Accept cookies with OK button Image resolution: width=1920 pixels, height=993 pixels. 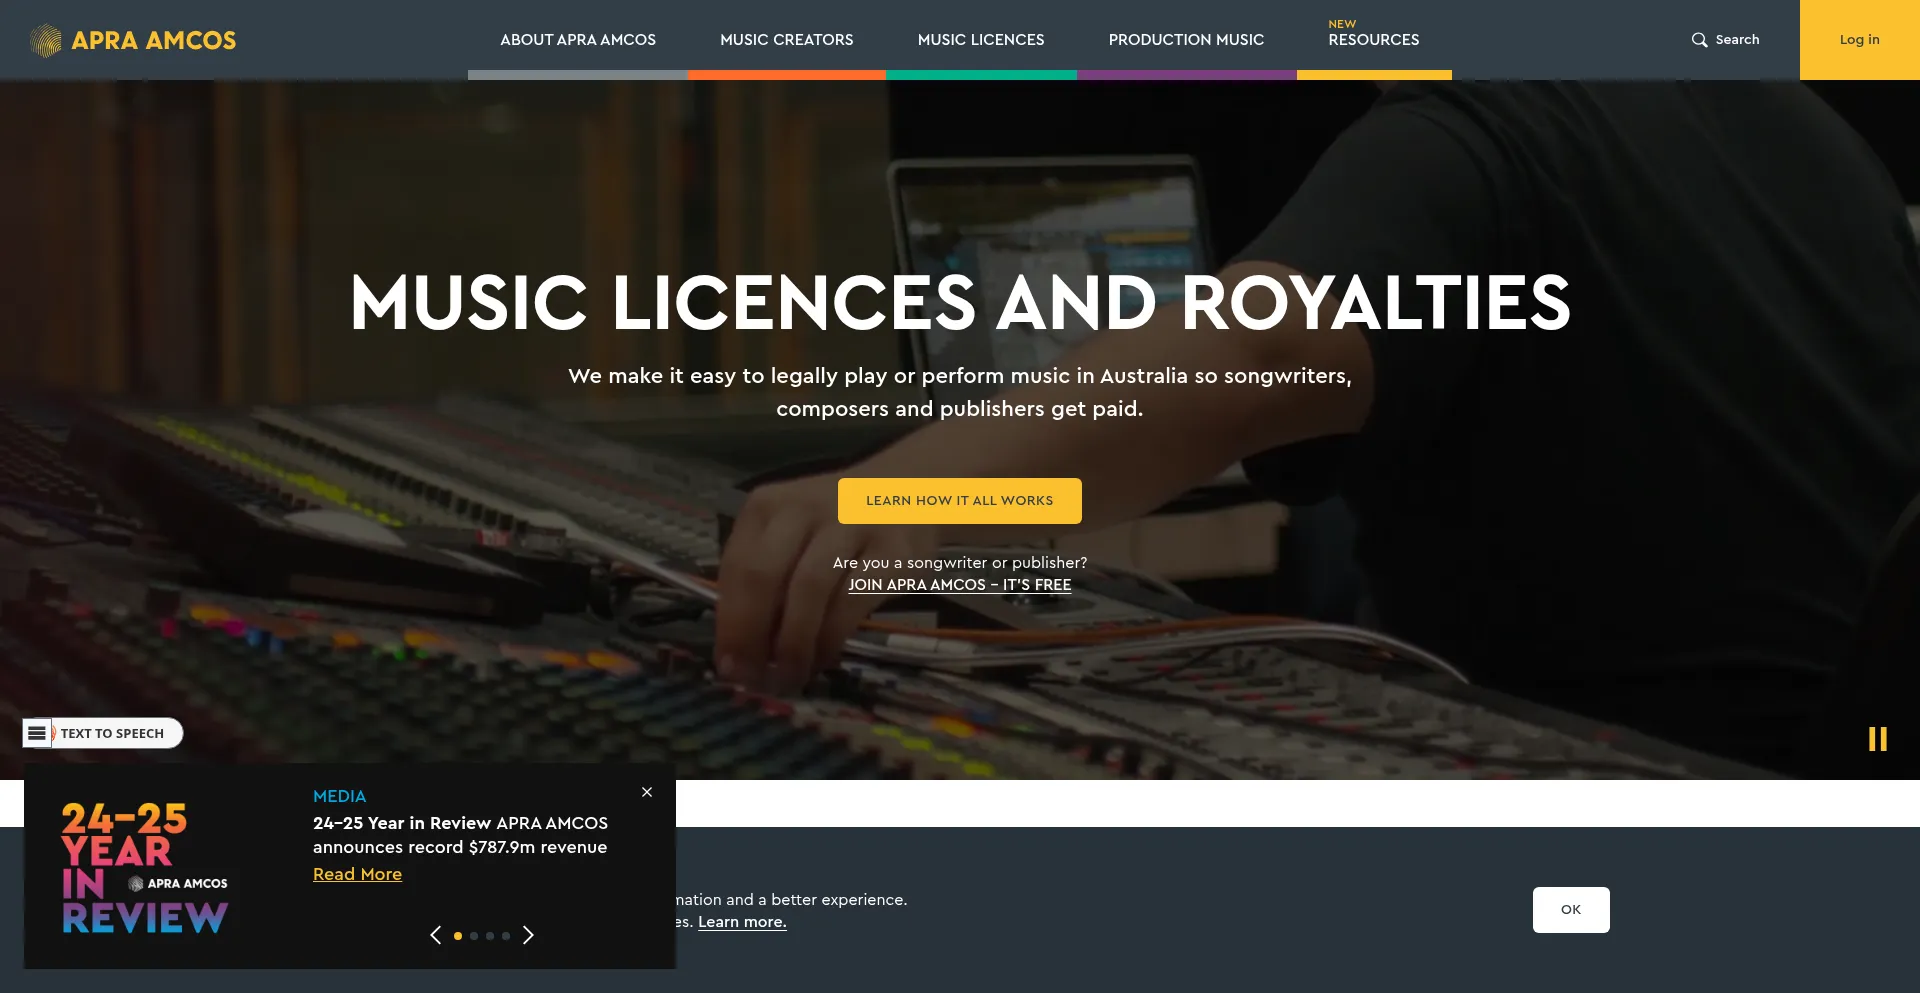[x=1571, y=910]
